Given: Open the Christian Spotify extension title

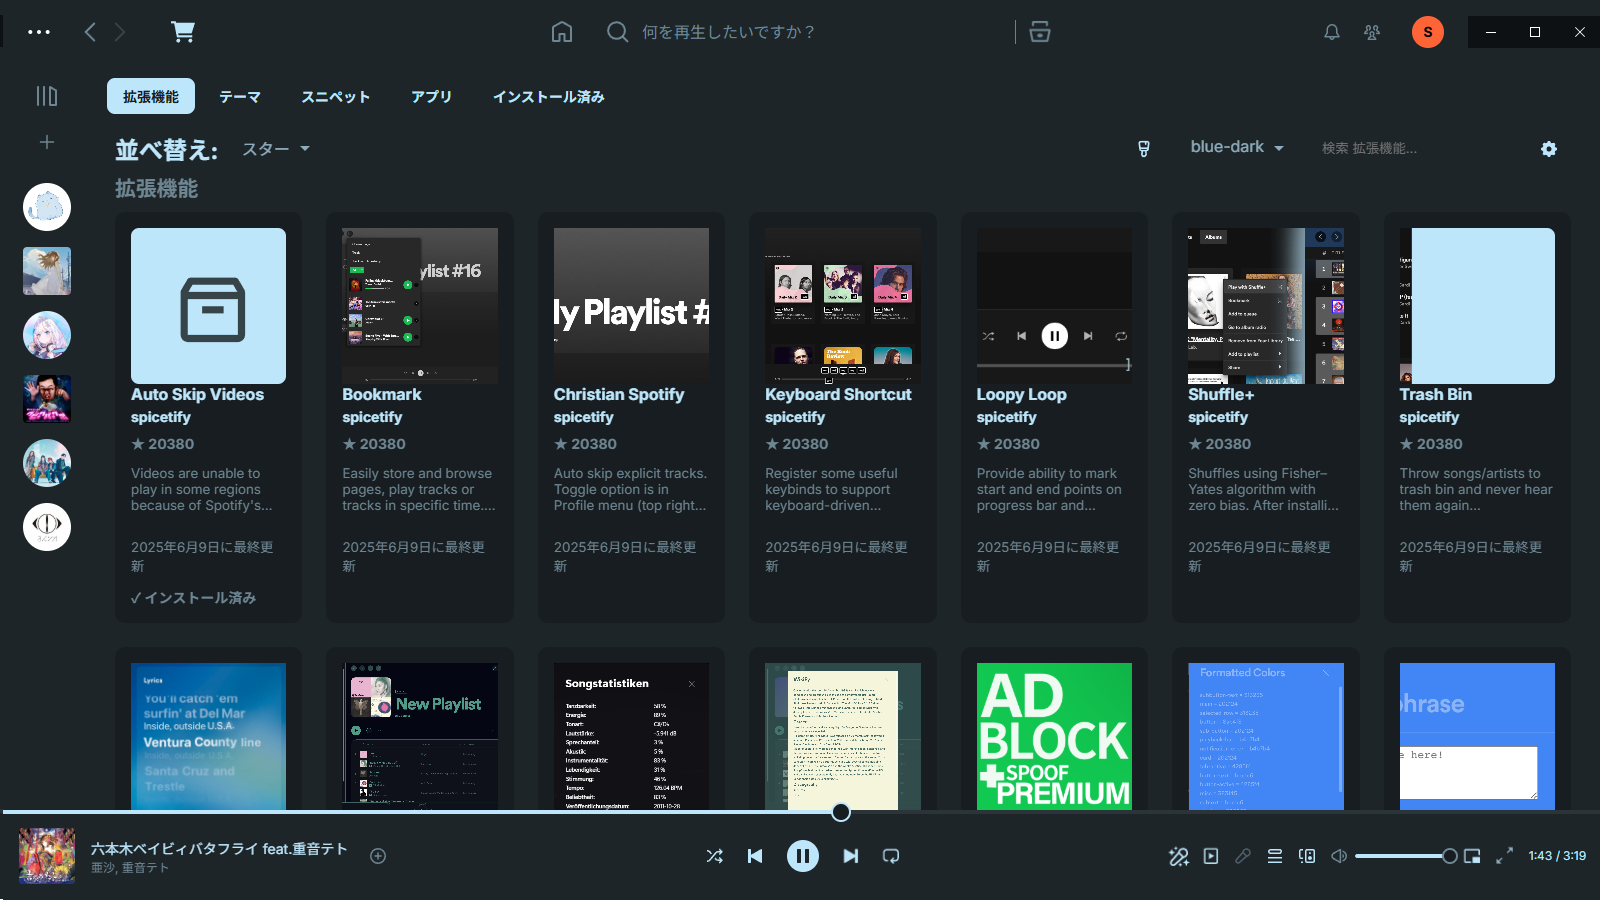Looking at the screenshot, I should [x=619, y=395].
